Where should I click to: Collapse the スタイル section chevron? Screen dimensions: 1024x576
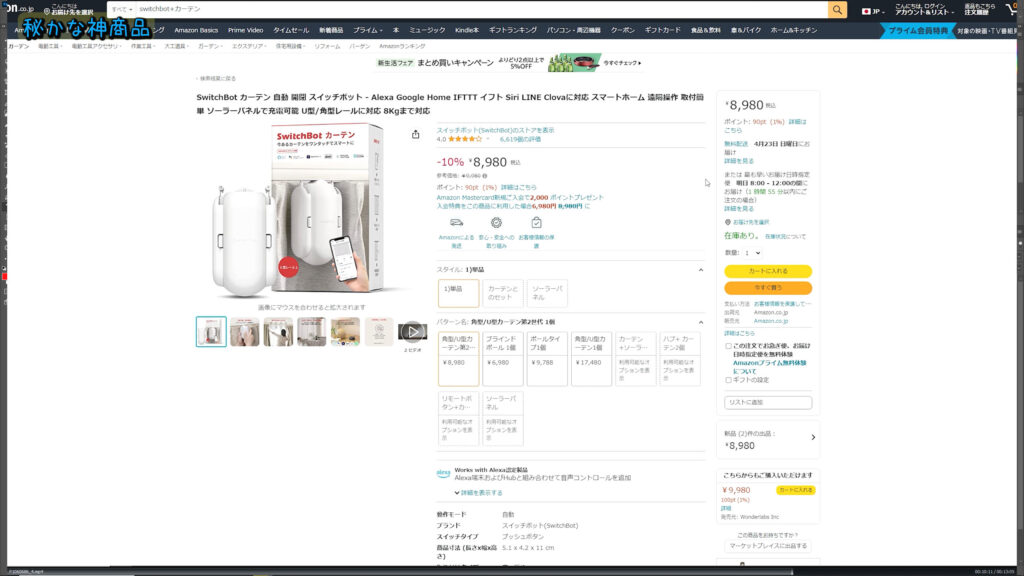coord(700,269)
